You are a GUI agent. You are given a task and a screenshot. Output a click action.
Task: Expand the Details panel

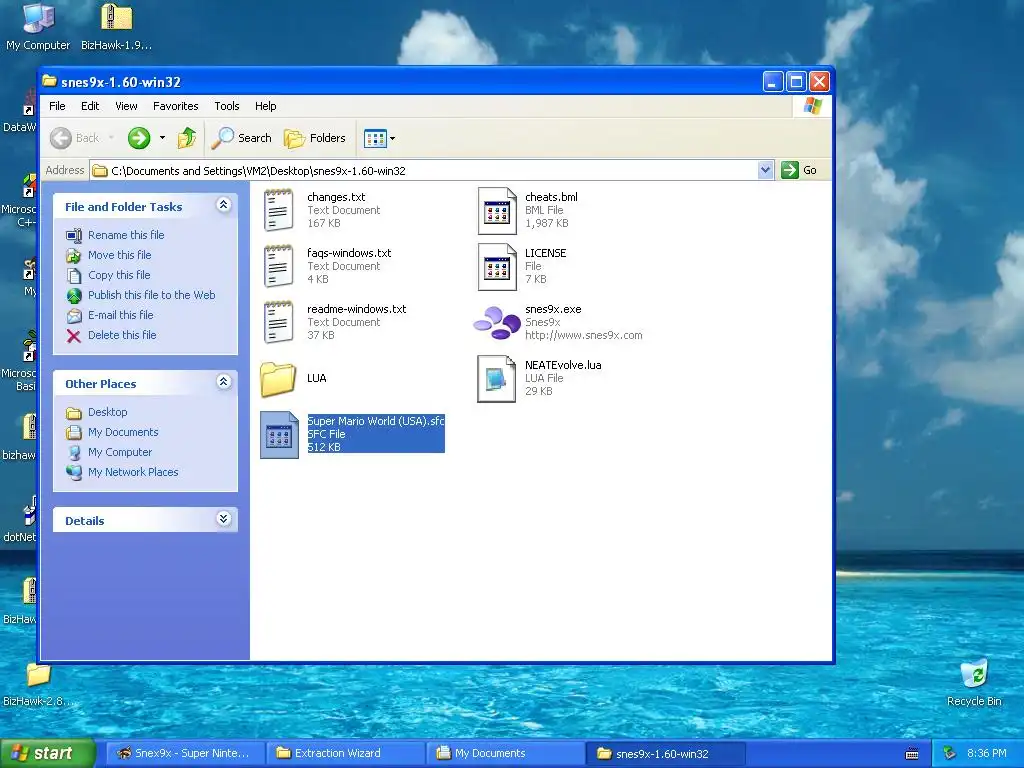point(223,519)
